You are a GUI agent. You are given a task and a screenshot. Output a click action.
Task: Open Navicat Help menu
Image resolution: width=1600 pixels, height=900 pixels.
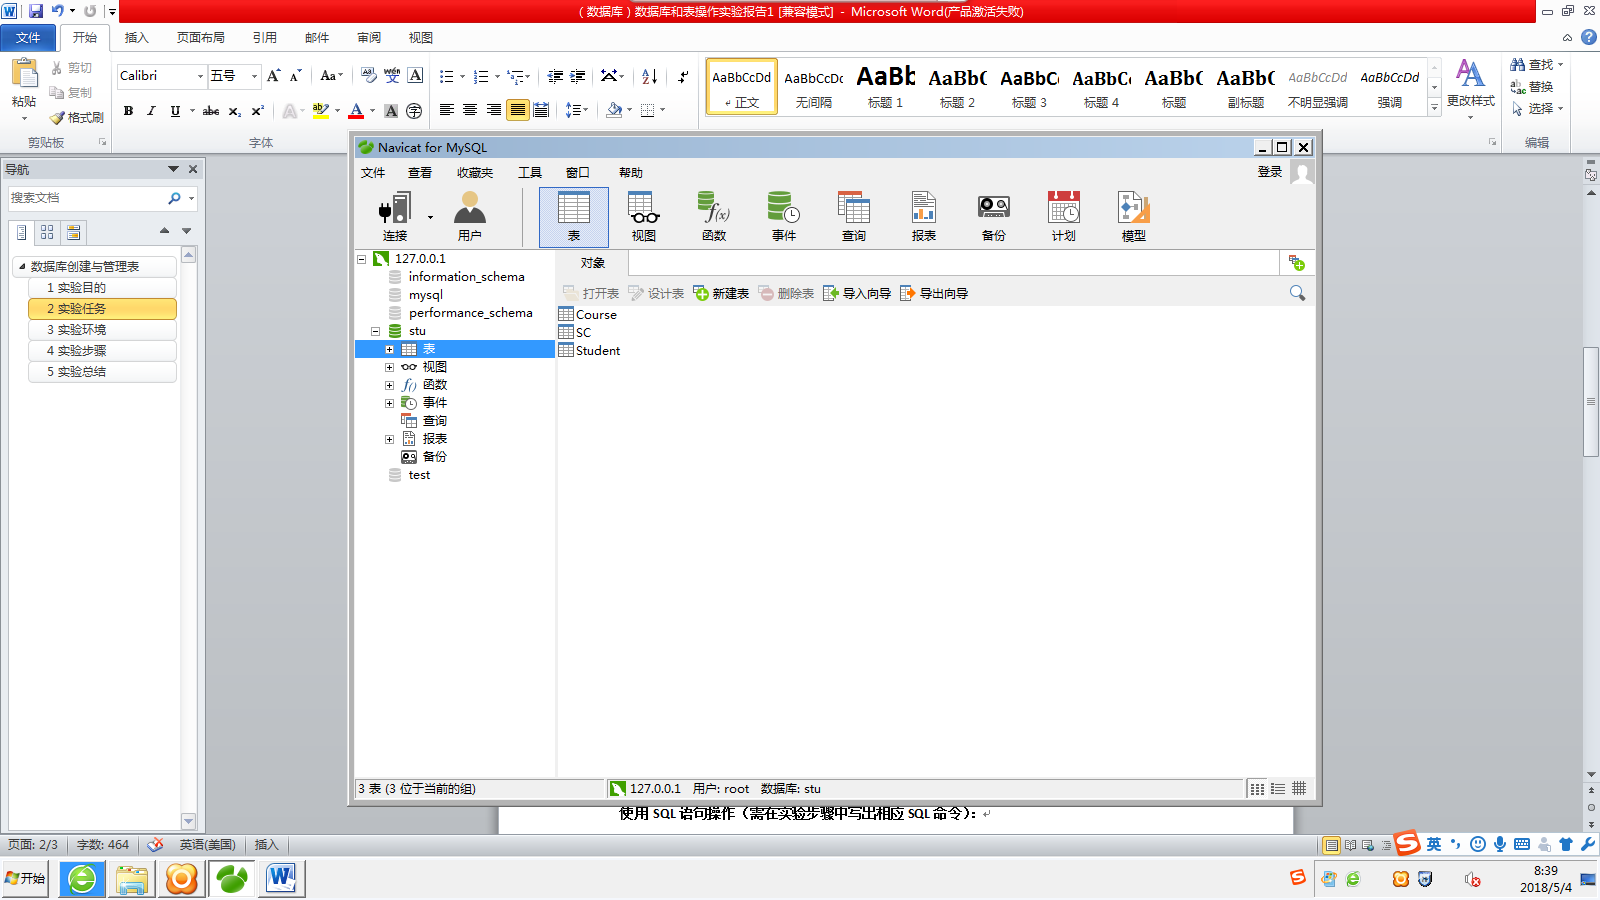[631, 173]
